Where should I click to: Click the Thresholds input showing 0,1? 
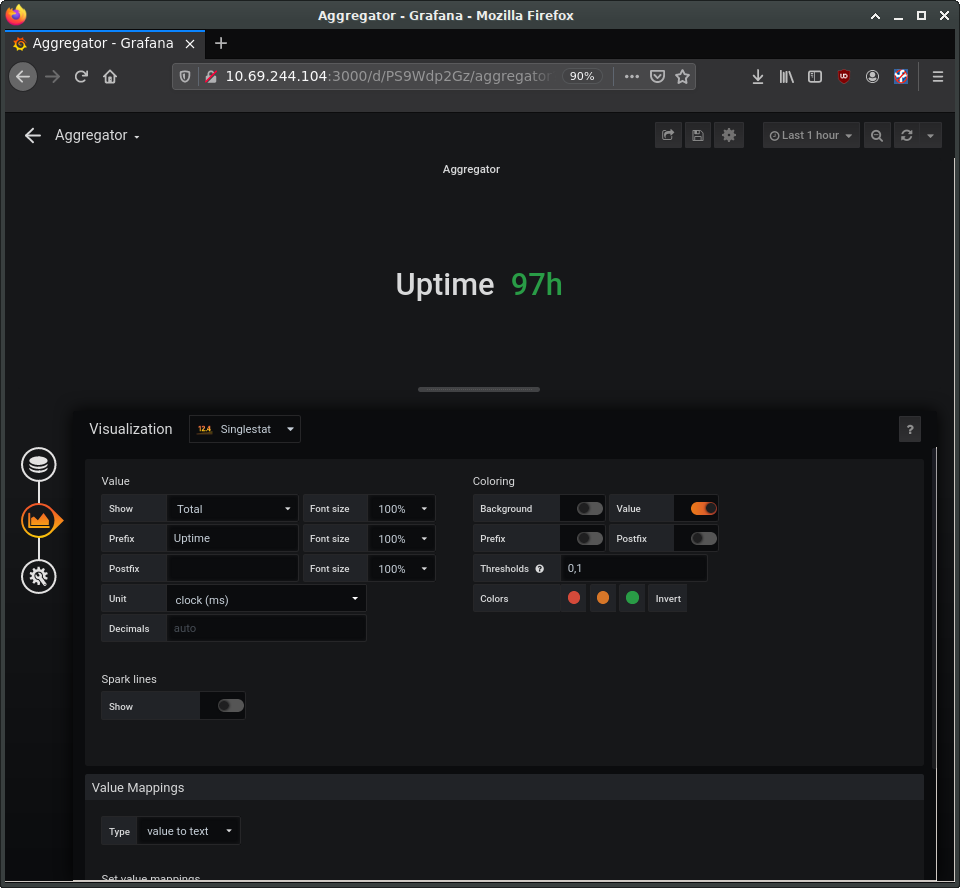tap(634, 568)
